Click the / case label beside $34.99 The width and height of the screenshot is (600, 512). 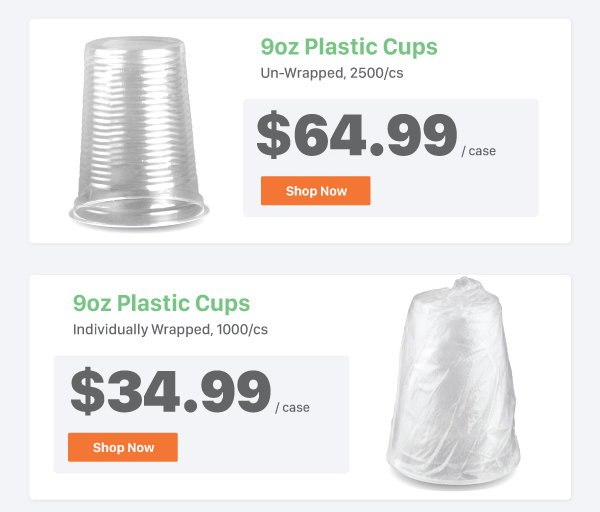click(292, 408)
